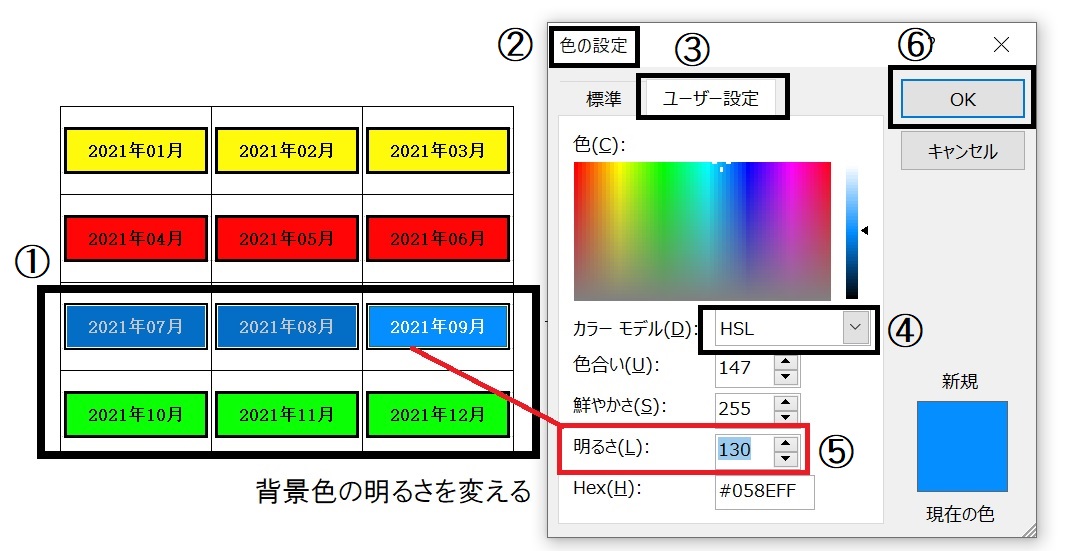Click the 色合い input field showing 147
This screenshot has width=1066, height=551.
tap(744, 369)
